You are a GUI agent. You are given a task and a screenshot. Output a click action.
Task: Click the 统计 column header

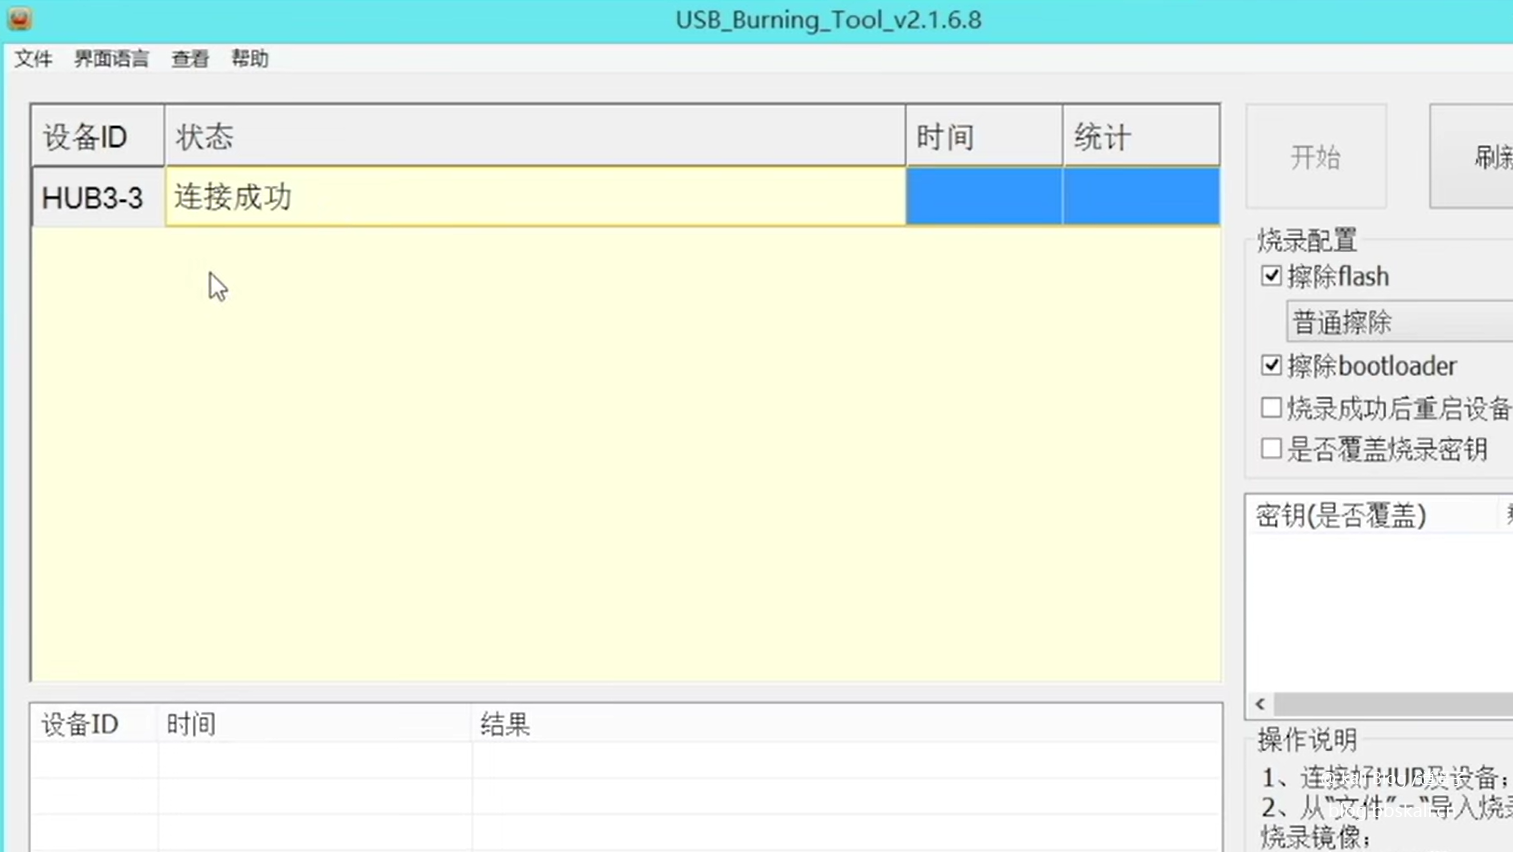[1140, 137]
